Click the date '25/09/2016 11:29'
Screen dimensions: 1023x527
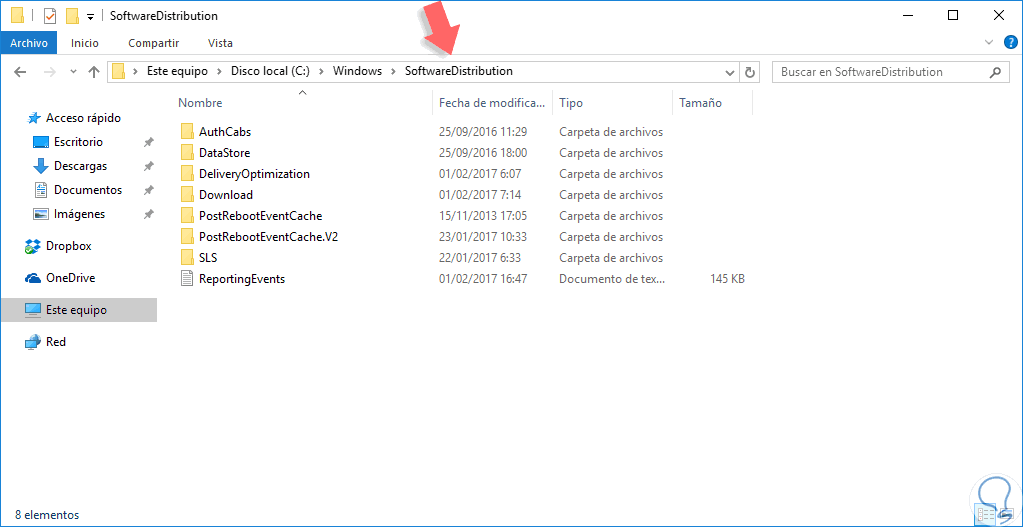point(483,132)
